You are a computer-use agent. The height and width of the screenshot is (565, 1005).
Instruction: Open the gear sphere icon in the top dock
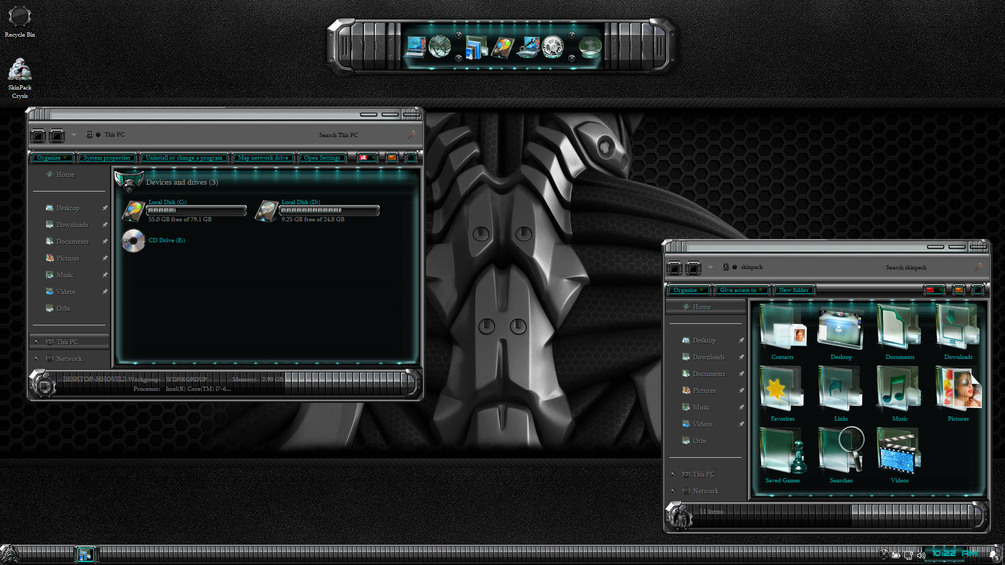pos(552,47)
